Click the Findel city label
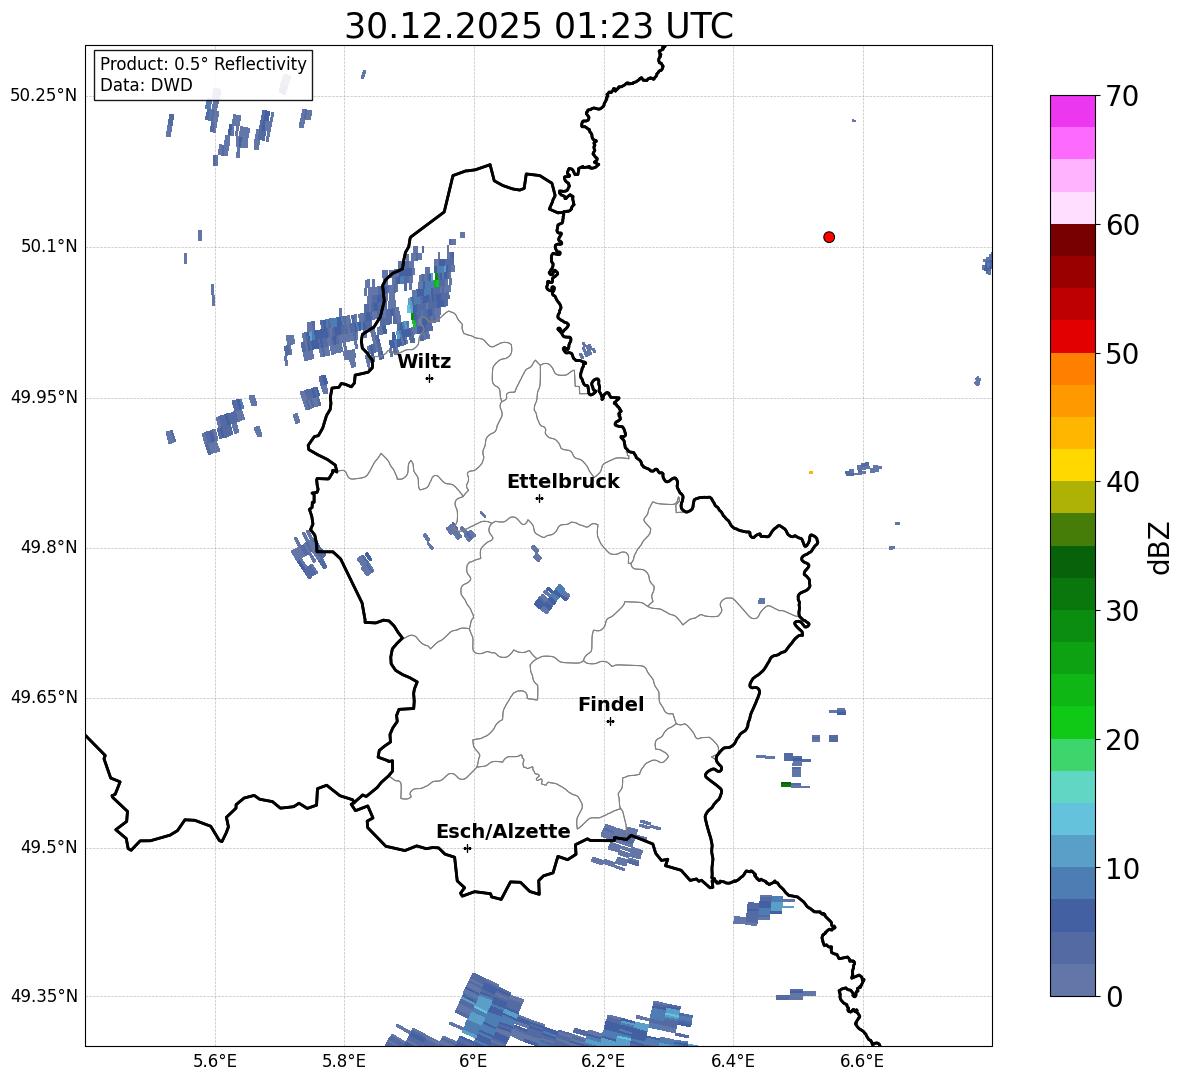This screenshot has height=1081, width=1184. (x=611, y=704)
